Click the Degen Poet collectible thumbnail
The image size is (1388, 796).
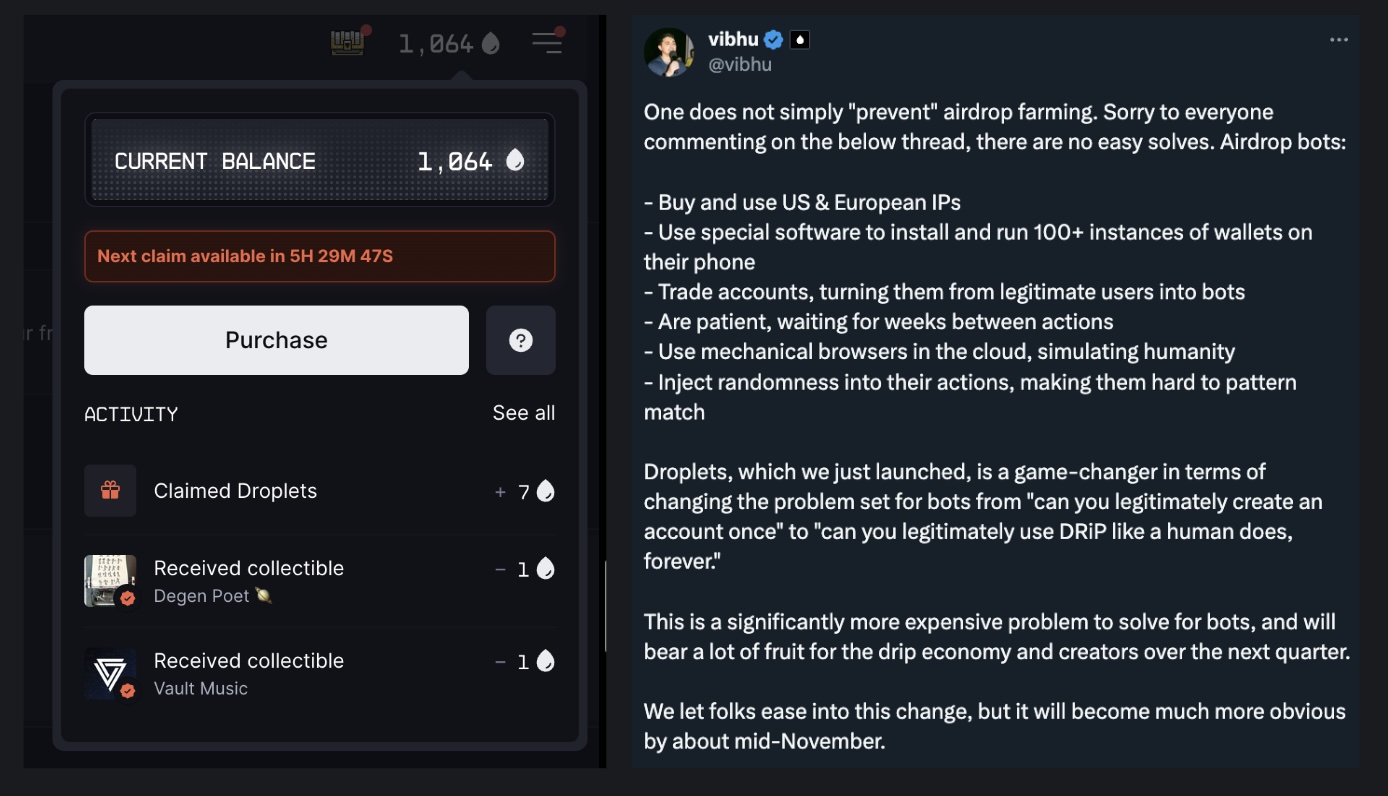(110, 581)
